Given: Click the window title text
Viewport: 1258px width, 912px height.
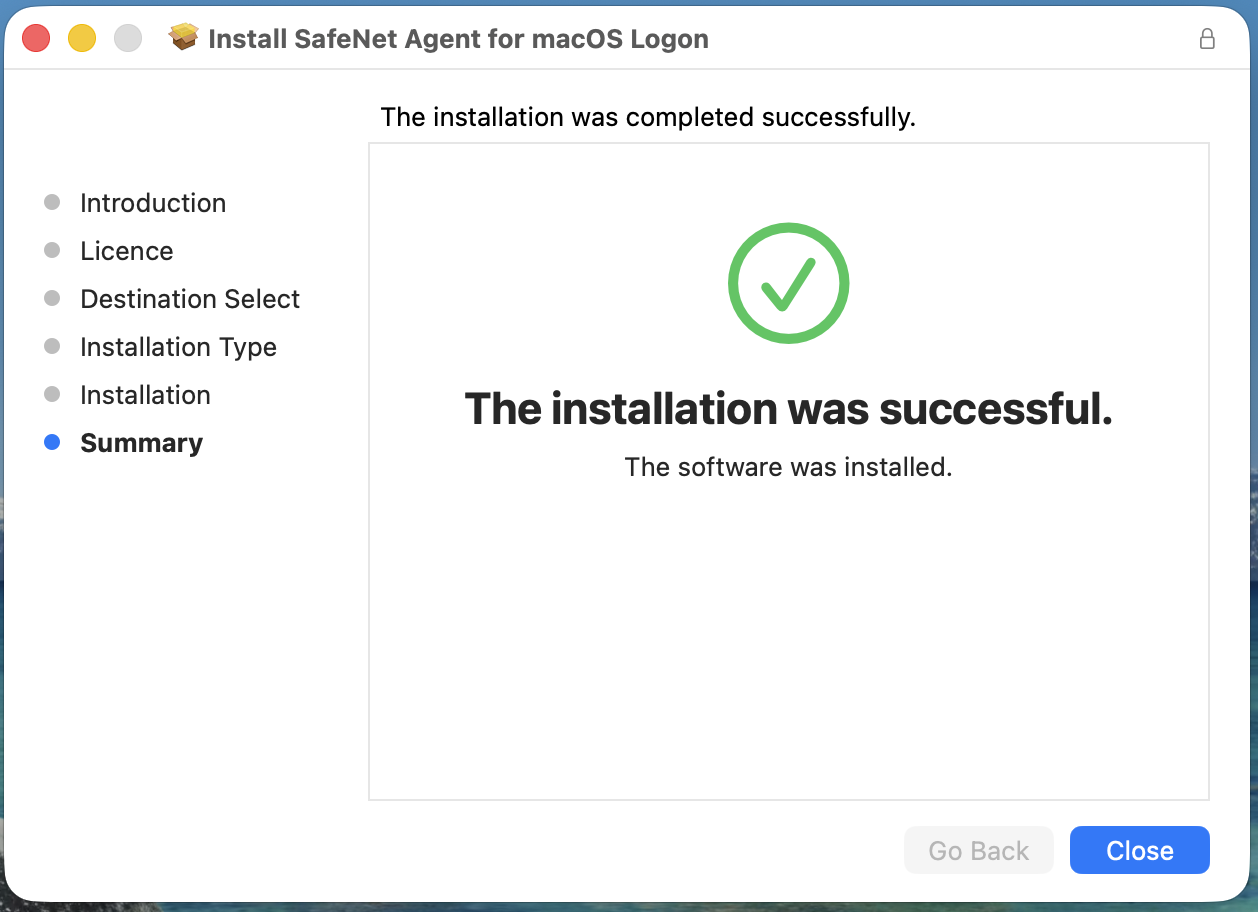Looking at the screenshot, I should click(458, 39).
